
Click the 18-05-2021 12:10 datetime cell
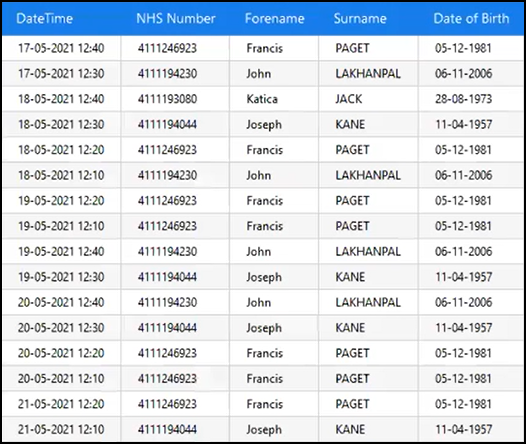(61, 175)
